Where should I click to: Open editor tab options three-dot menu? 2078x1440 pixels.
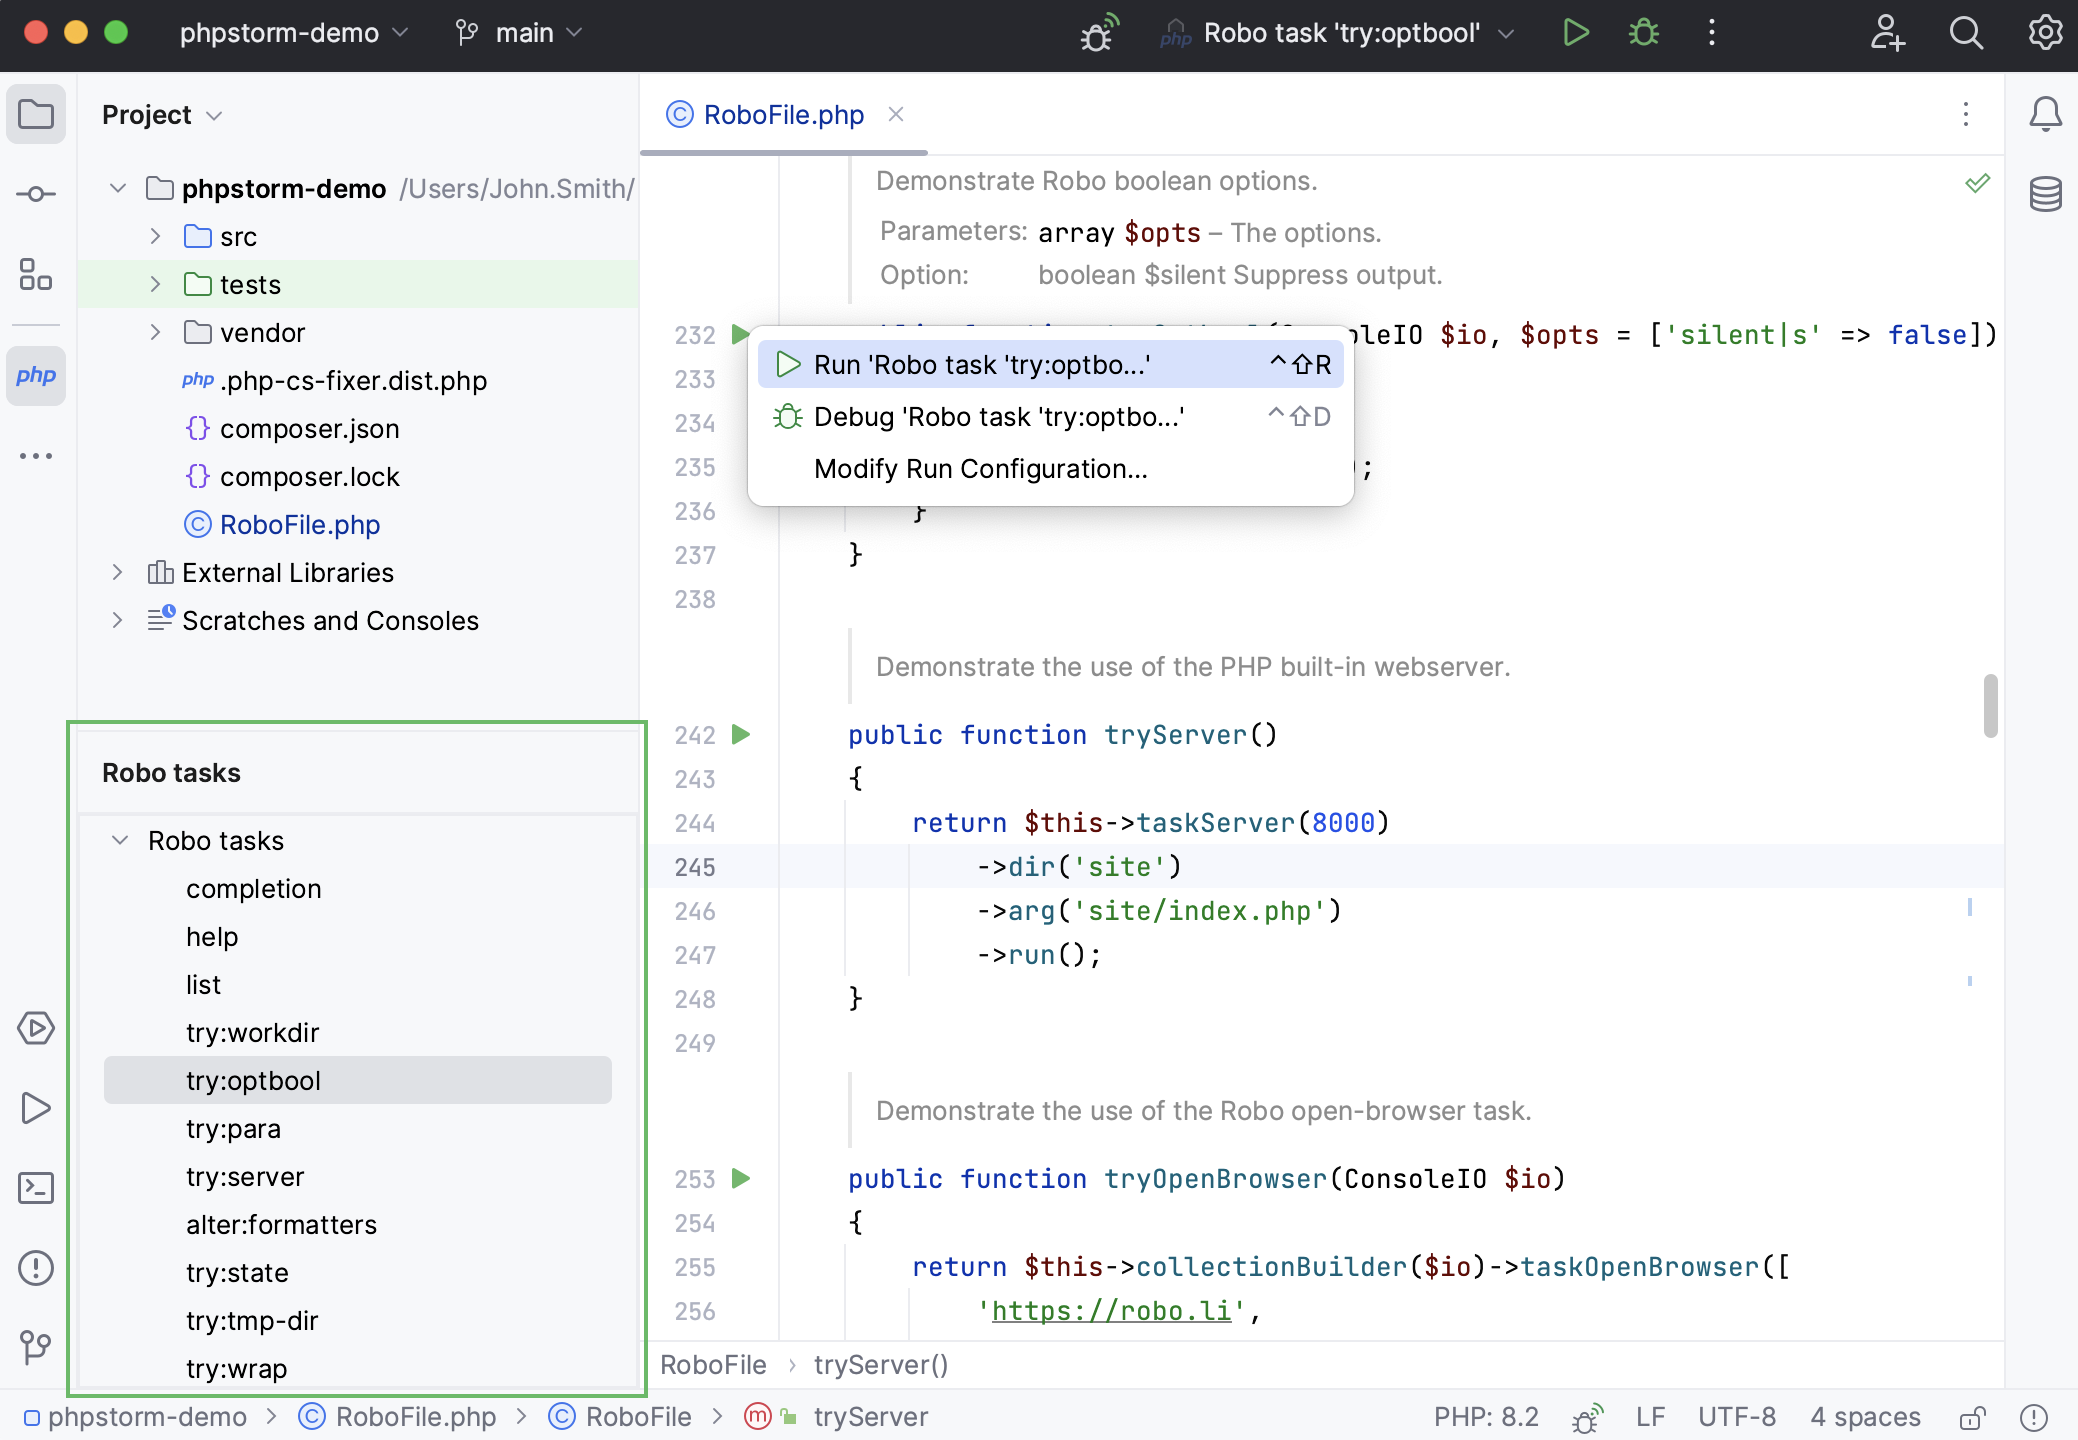[x=1966, y=114]
